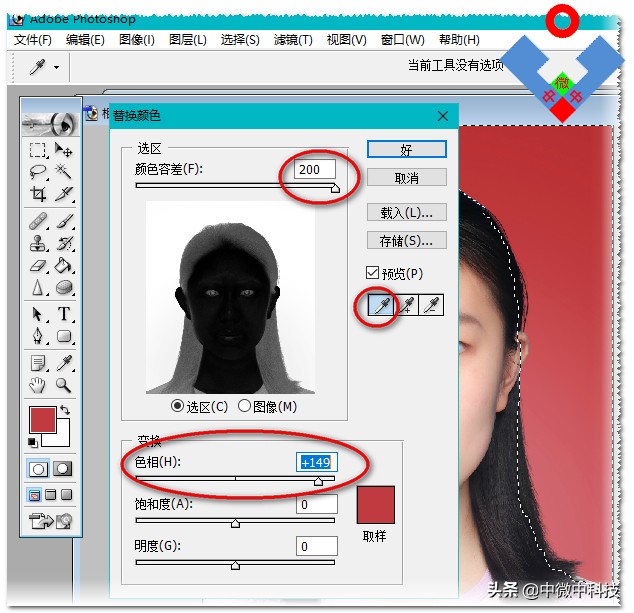Select the Brush tool

click(64, 221)
